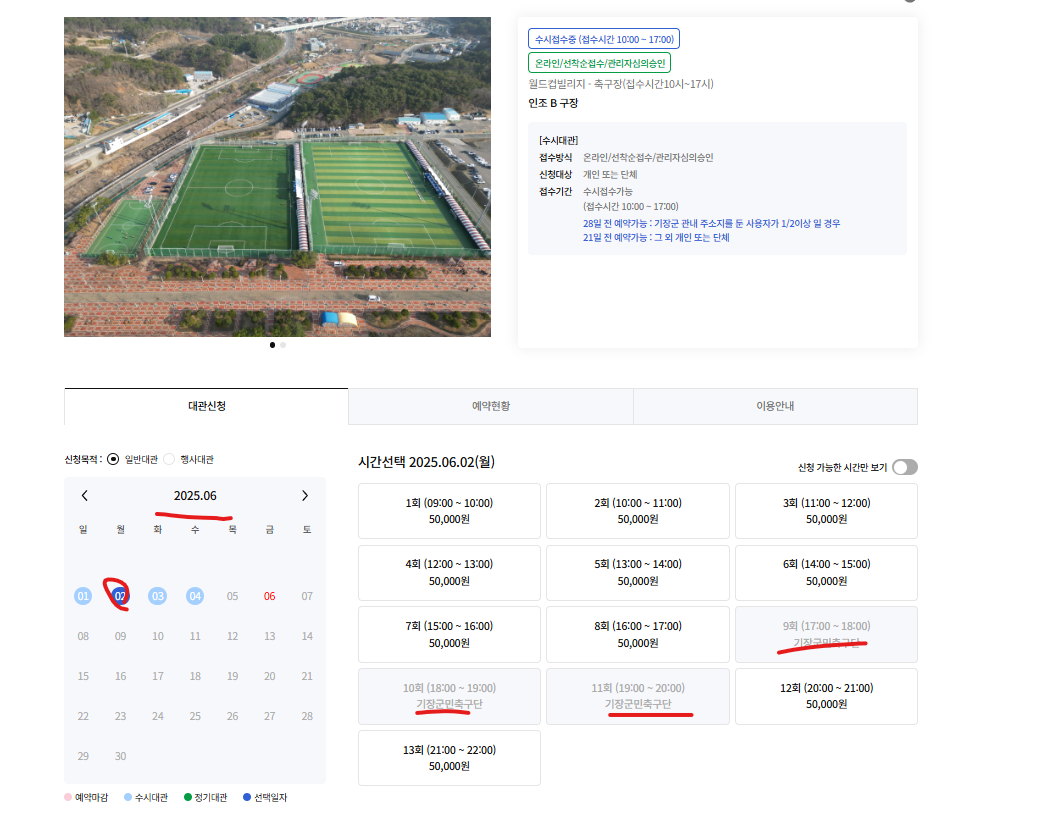The height and width of the screenshot is (816, 1051).
Task: Click reserved slot 11회 (19:00 ~ 20:00)
Action: (638, 696)
